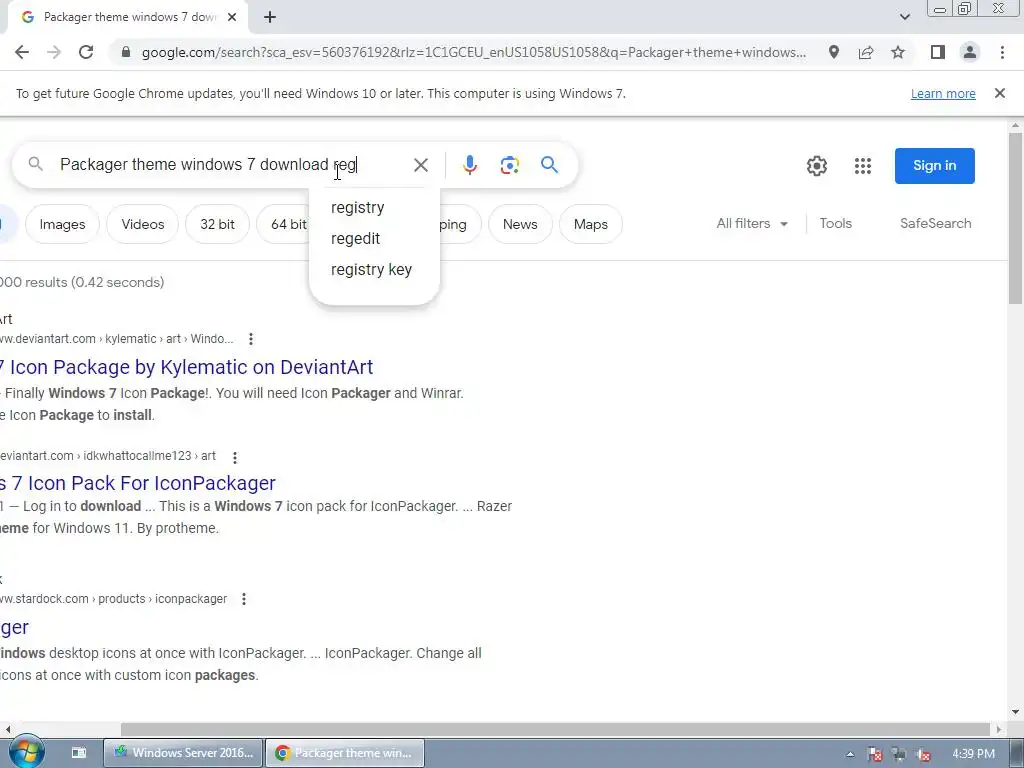Open the Learn more link

coord(943,93)
